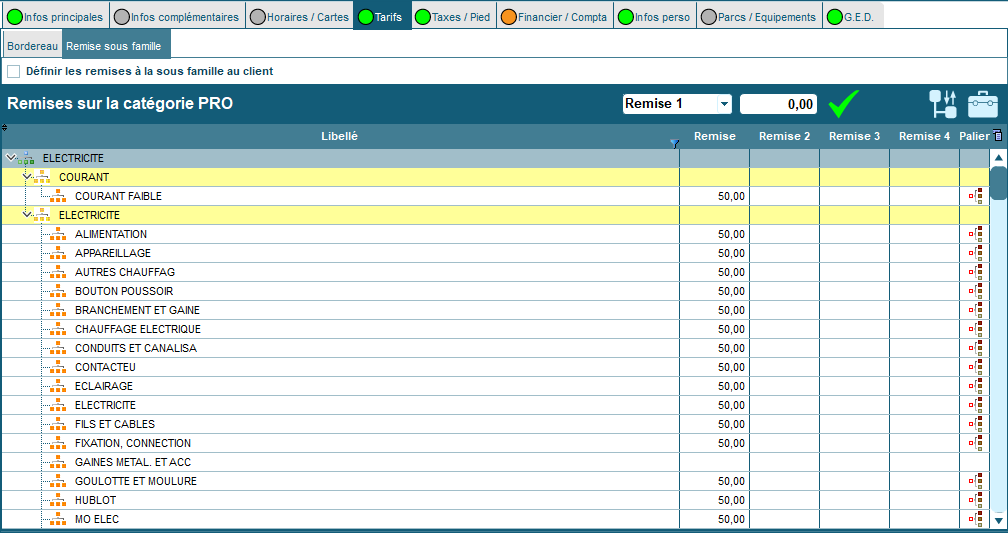Viewport: 1008px width, 533px height.
Task: Collapse the COURANT family node
Action: click(27, 177)
